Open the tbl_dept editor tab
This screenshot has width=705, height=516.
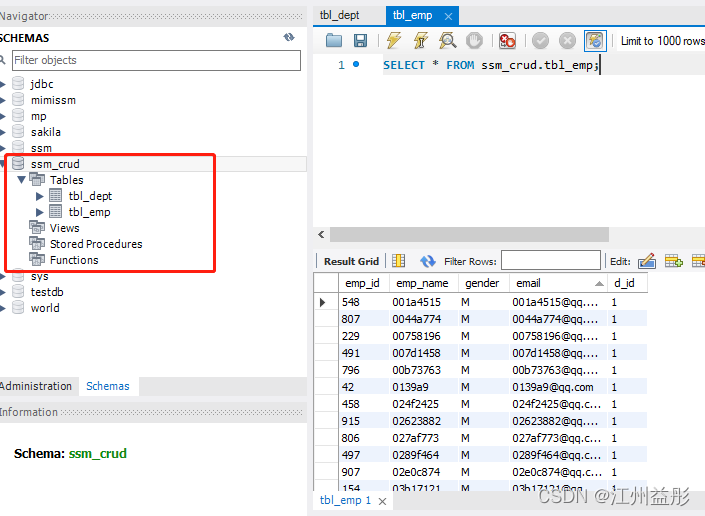coord(339,15)
